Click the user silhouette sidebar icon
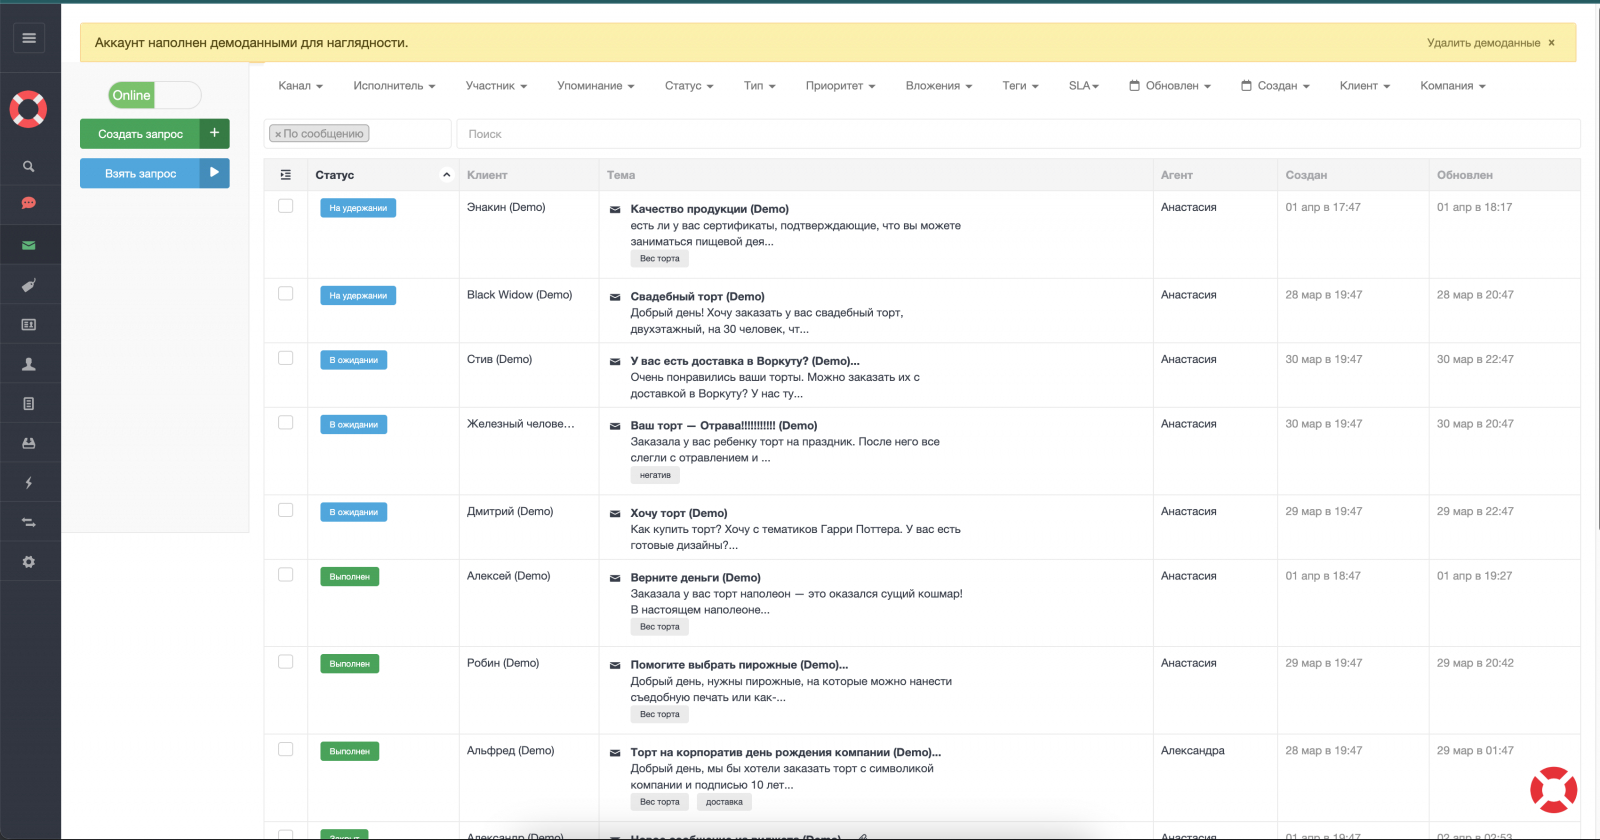Image resolution: width=1600 pixels, height=840 pixels. click(x=29, y=364)
